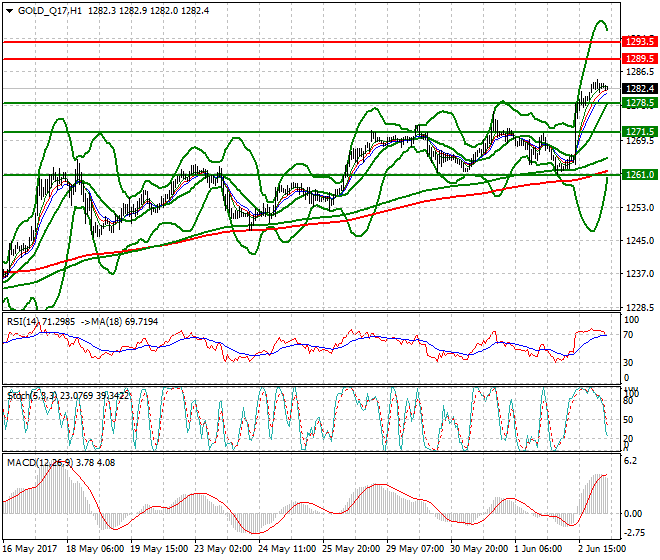Click the MACD scale value 6.2
The width and height of the screenshot is (660, 560).
(x=630, y=461)
